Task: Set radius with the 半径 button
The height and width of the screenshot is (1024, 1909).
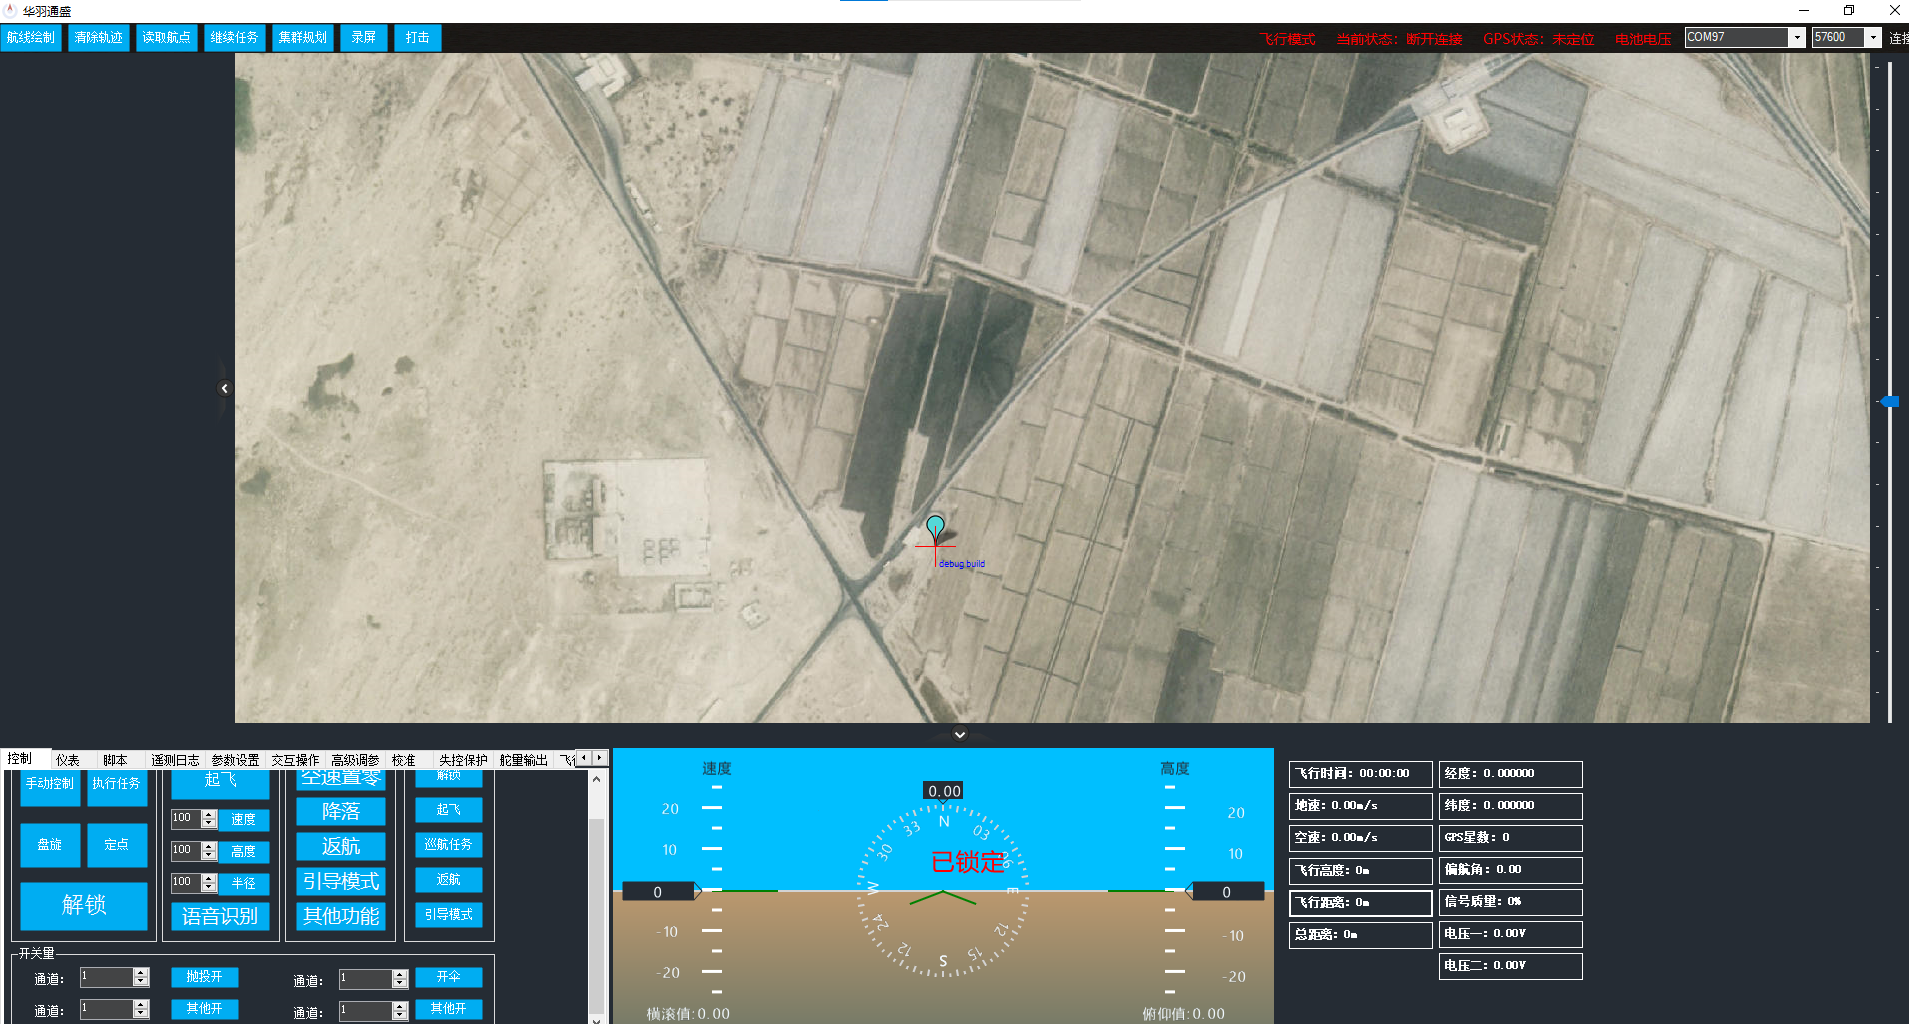Action: pos(244,883)
